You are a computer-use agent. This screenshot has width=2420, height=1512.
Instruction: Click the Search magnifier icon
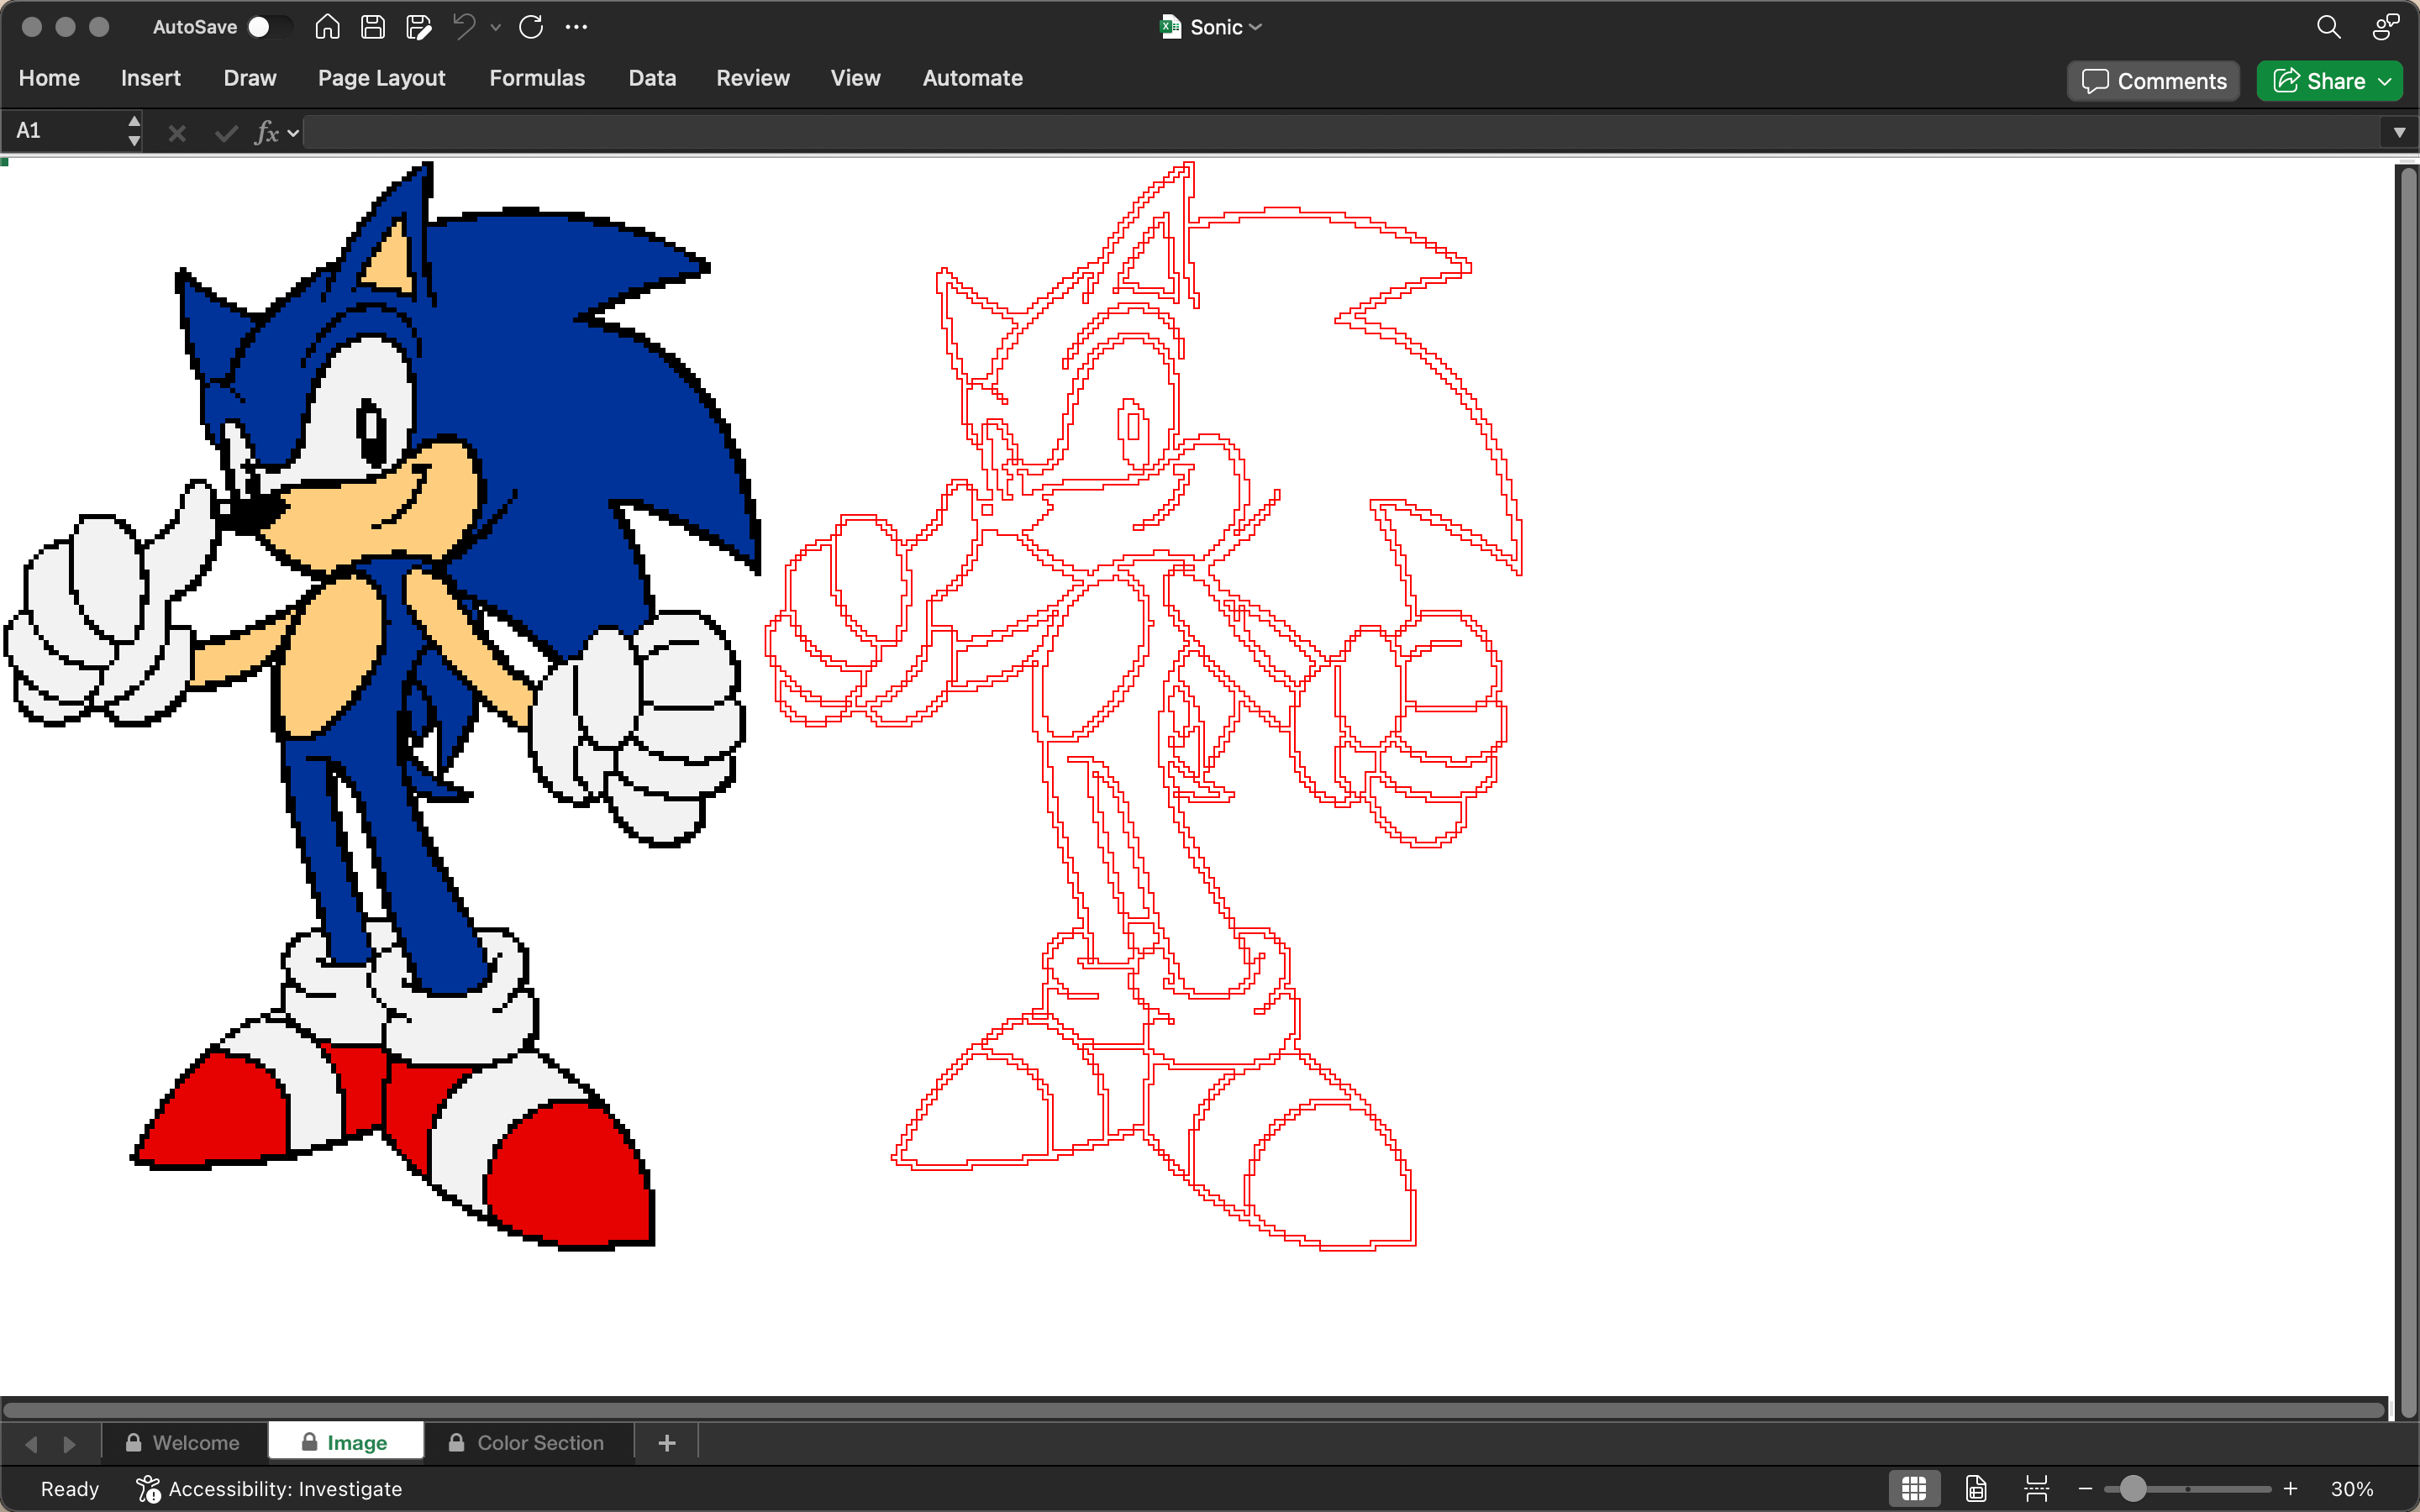tap(2329, 27)
